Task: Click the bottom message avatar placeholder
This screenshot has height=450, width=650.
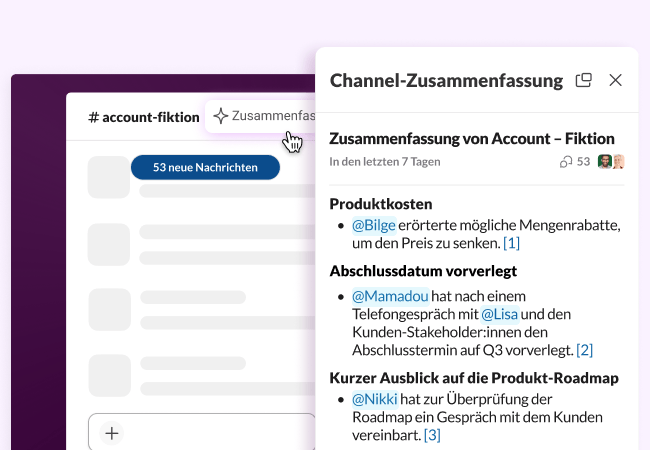Action: click(x=109, y=375)
